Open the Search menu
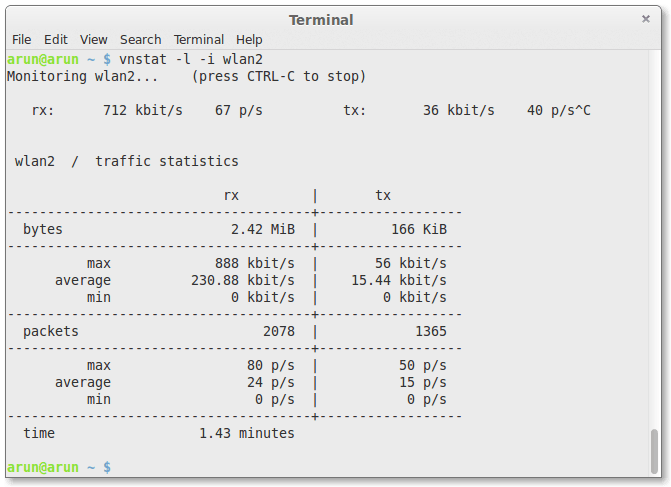Viewport: 671px width, 487px height. tap(140, 39)
